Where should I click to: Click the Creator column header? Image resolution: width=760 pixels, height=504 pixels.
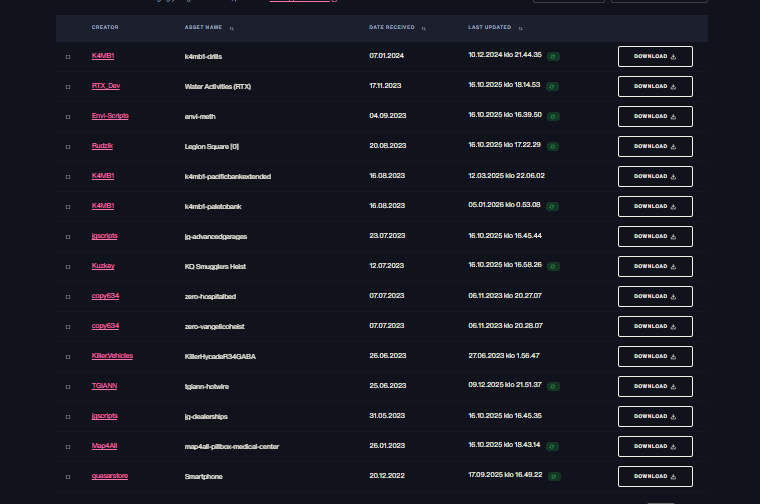click(105, 28)
